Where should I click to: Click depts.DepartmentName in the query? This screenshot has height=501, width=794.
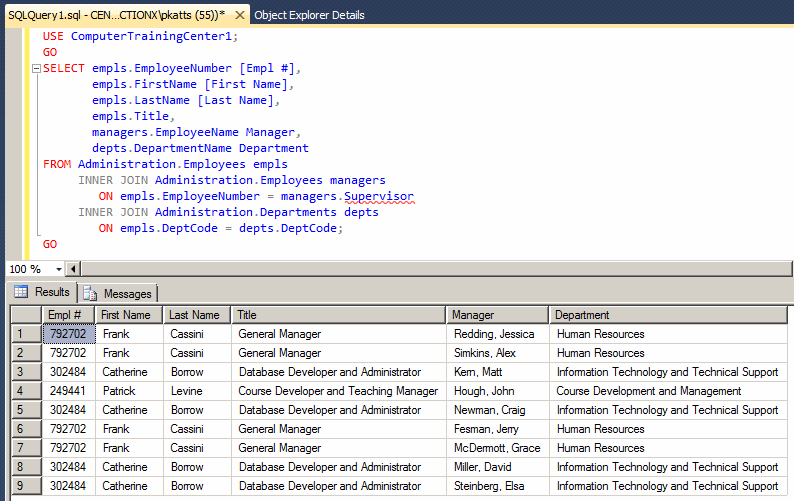162,148
